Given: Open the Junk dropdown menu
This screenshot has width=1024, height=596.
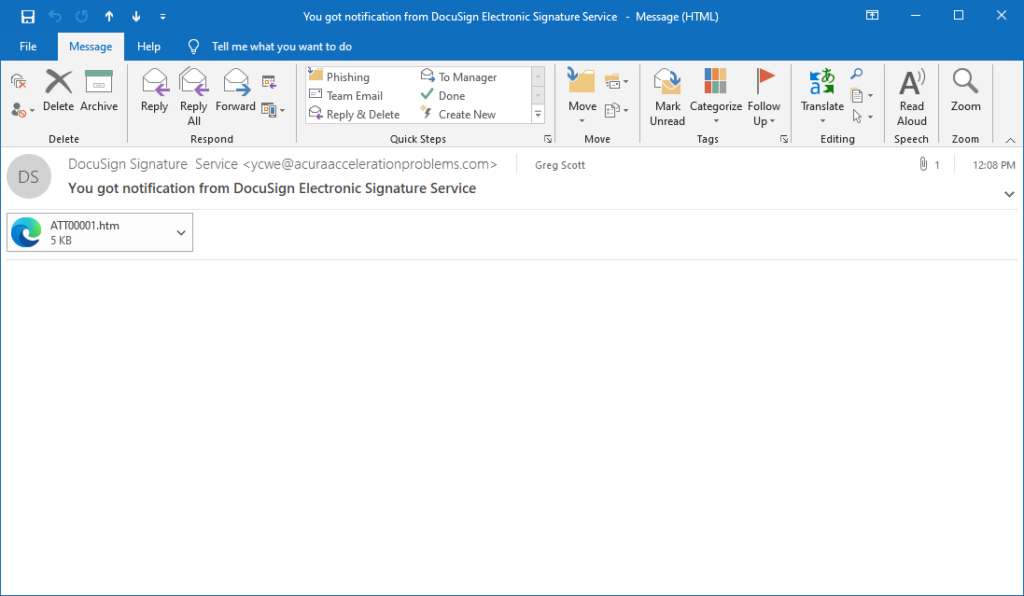Looking at the screenshot, I should coord(22,110).
